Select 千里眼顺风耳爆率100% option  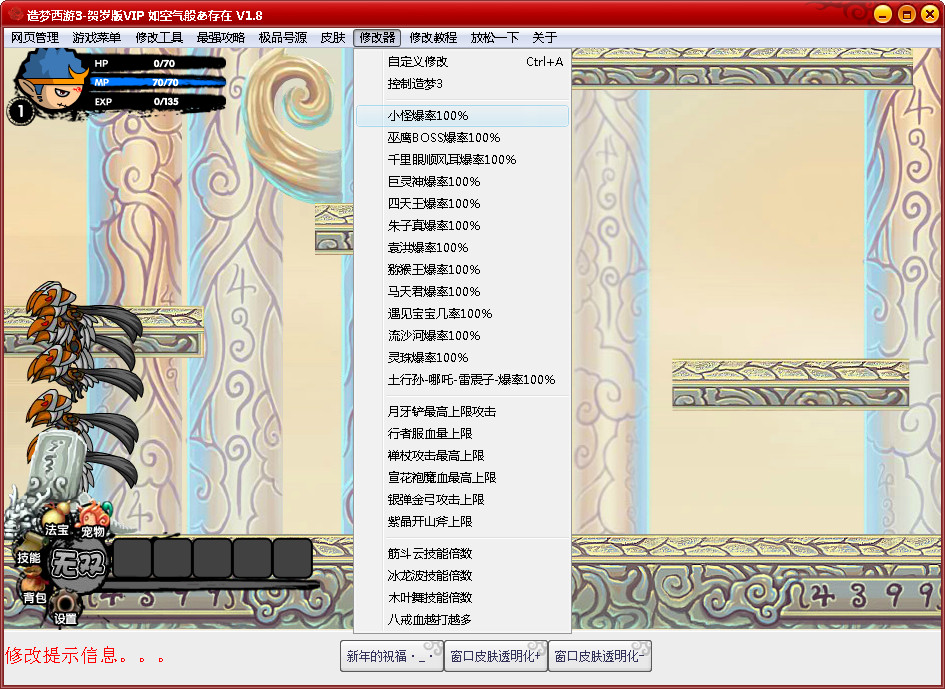pyautogui.click(x=462, y=160)
